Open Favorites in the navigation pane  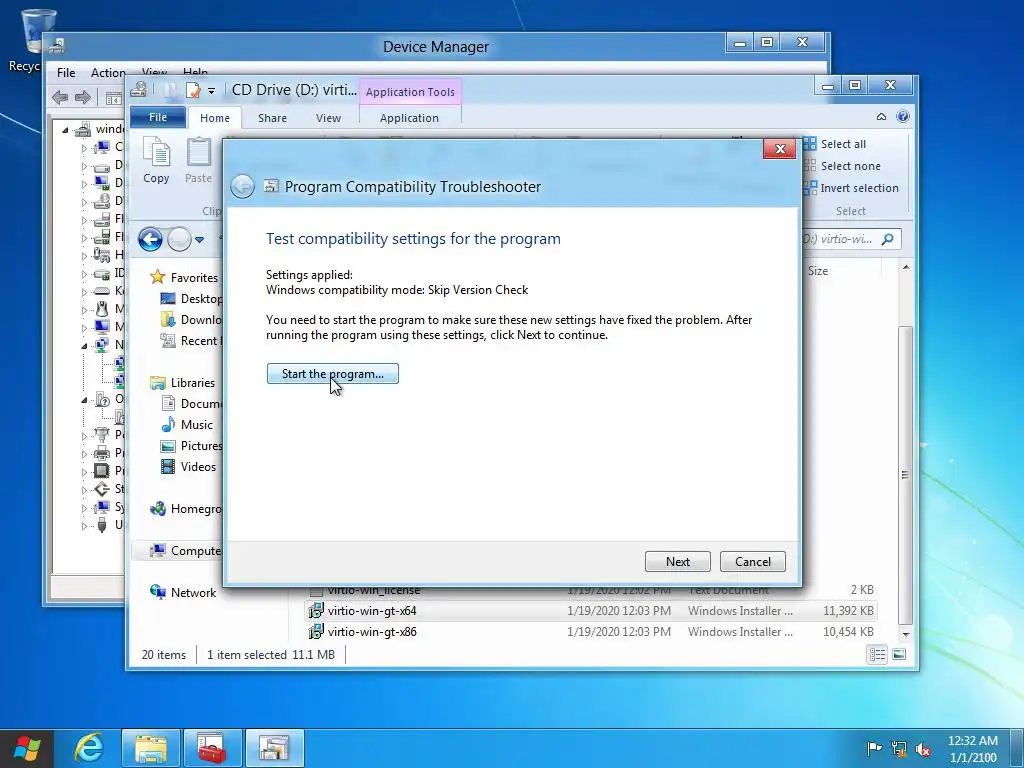[x=184, y=278]
